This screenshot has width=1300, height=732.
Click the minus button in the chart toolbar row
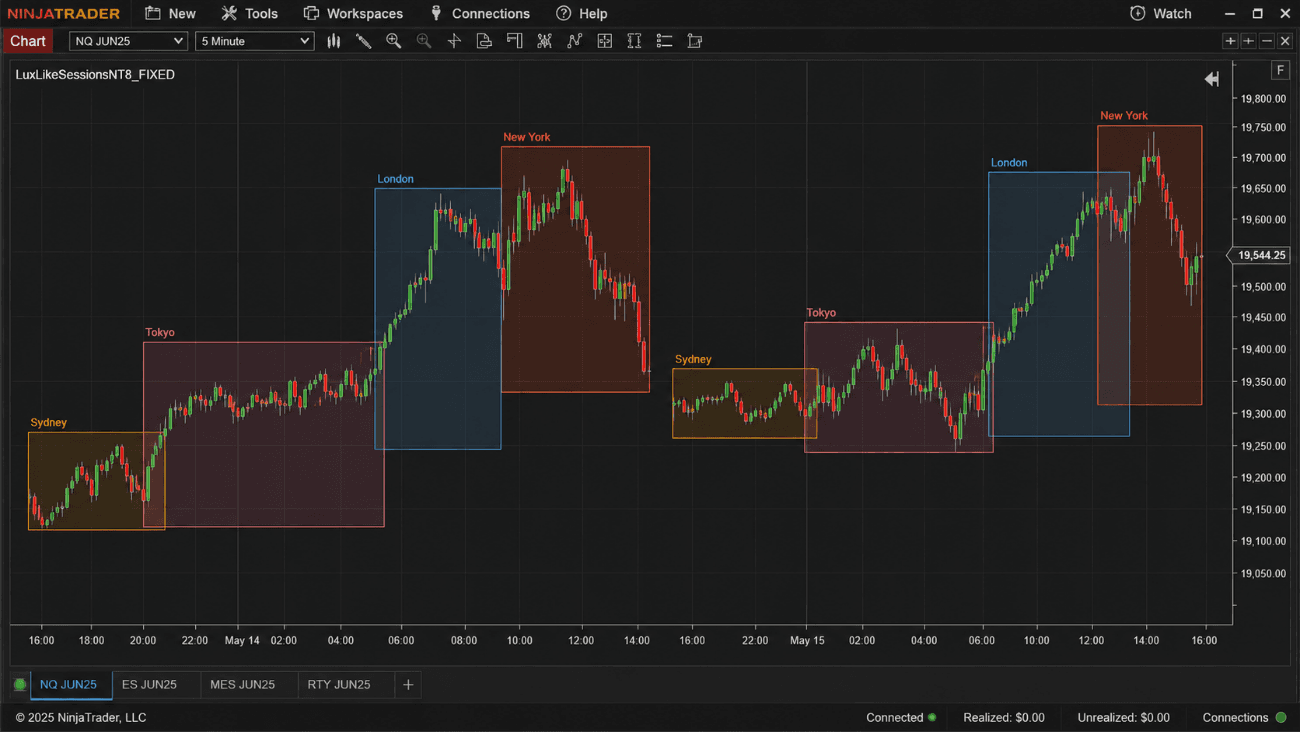[x=1267, y=41]
